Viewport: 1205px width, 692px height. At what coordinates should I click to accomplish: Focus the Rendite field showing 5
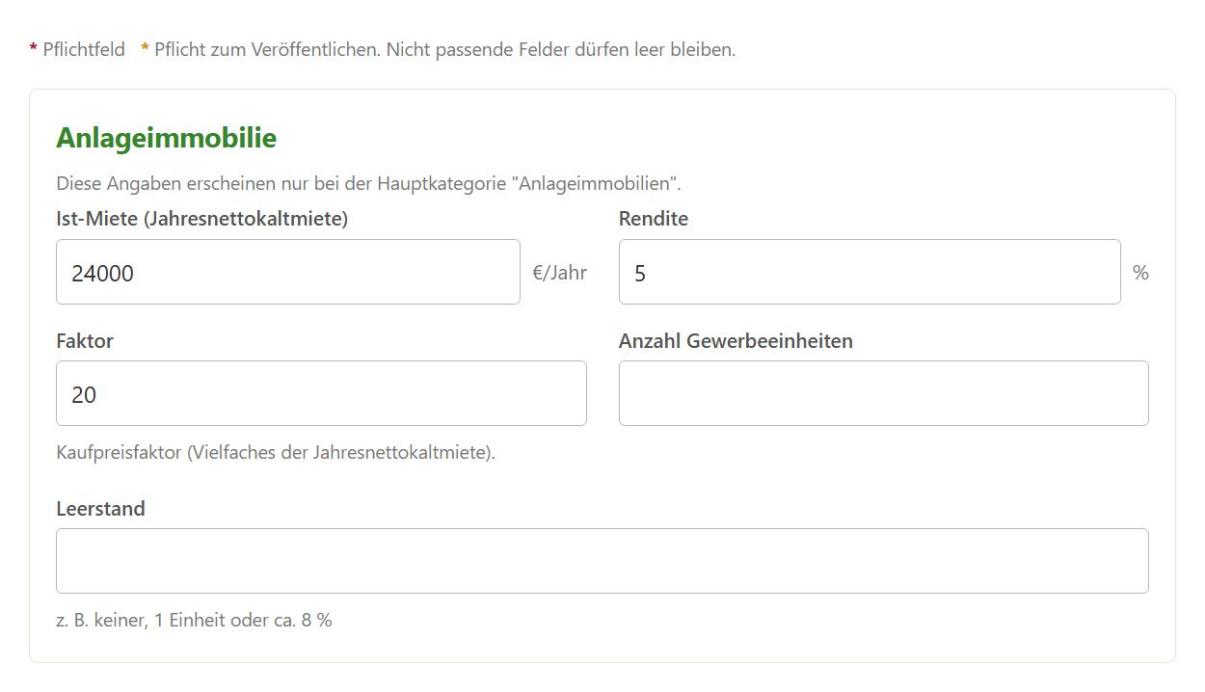[x=870, y=272]
